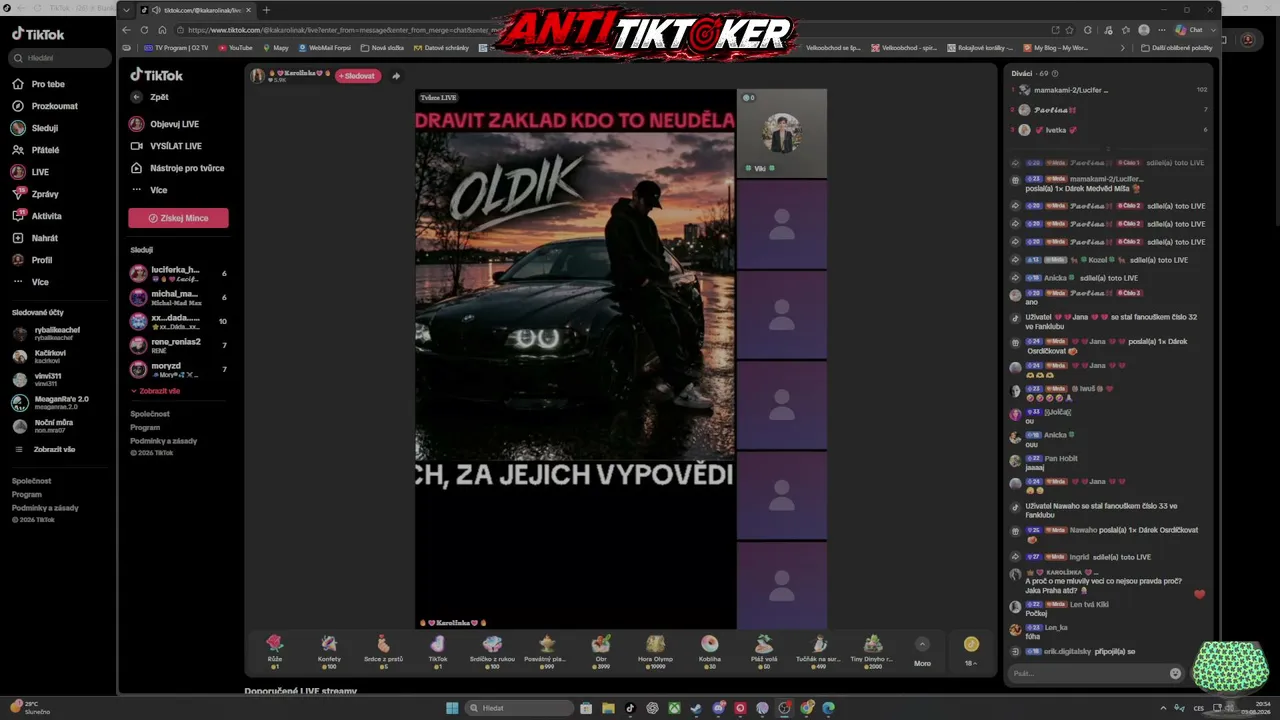Open the inner Více menu under Nástroje
Viewport: 1280px width, 720px height.
[149, 190]
